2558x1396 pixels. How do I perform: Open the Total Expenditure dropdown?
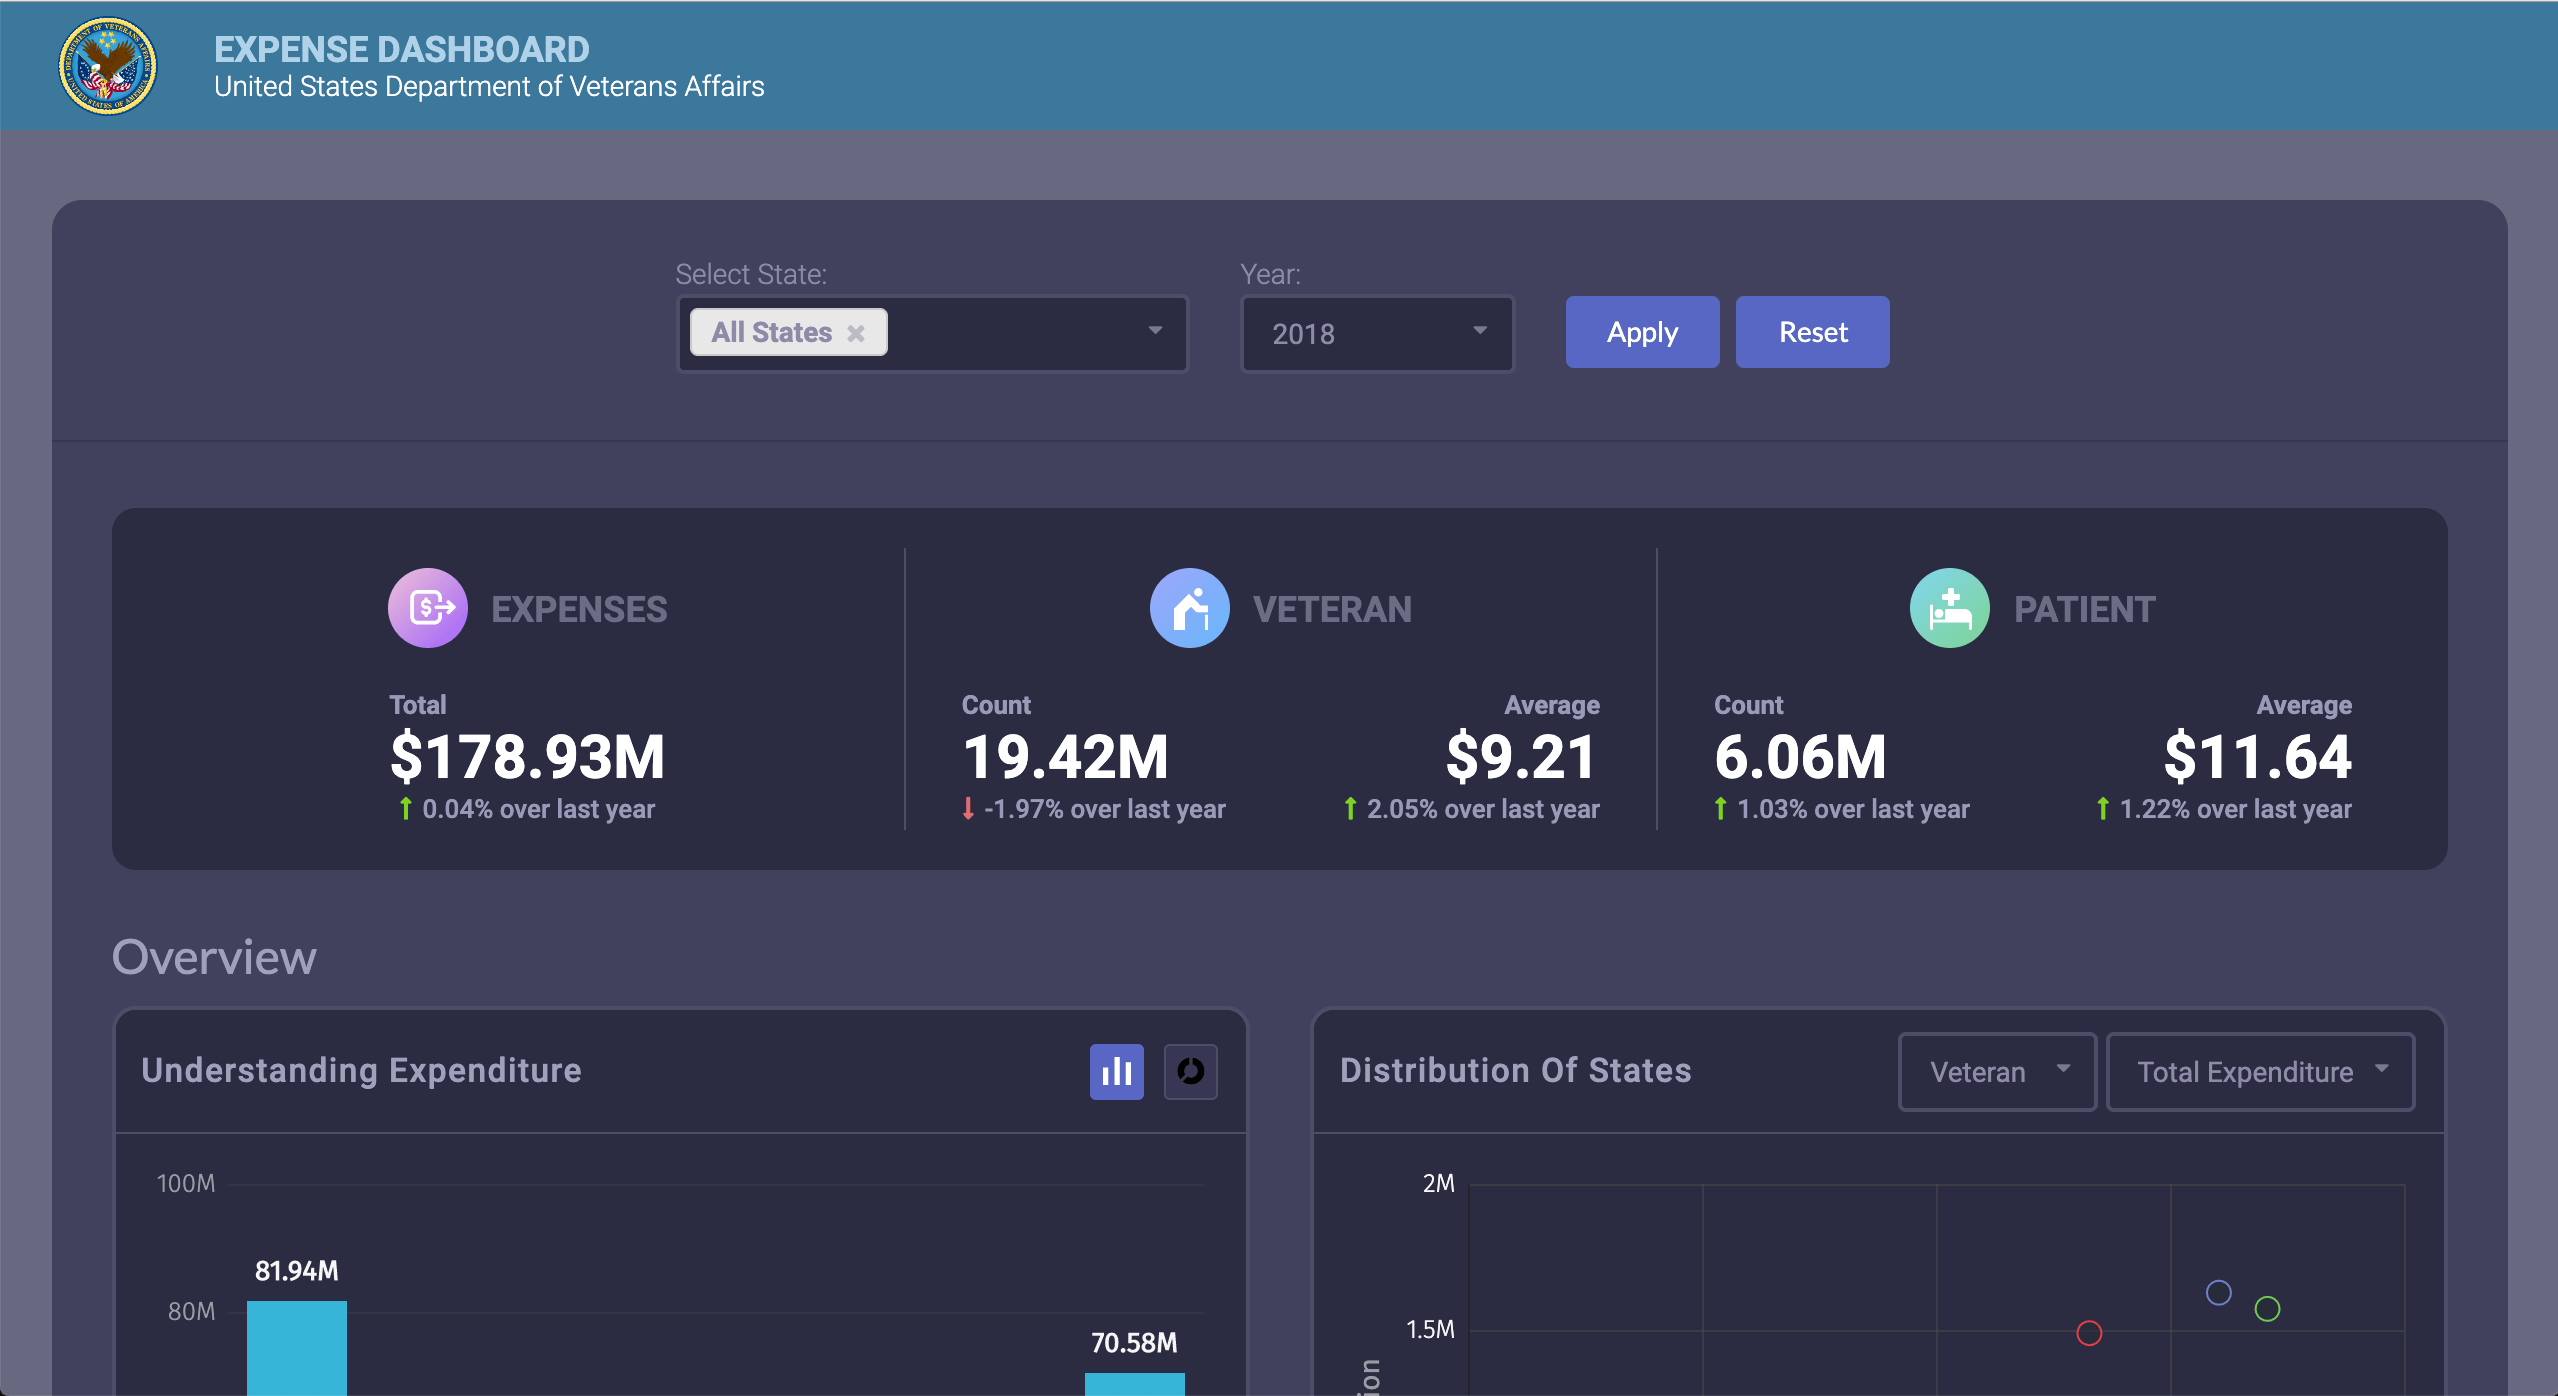tap(2260, 1072)
